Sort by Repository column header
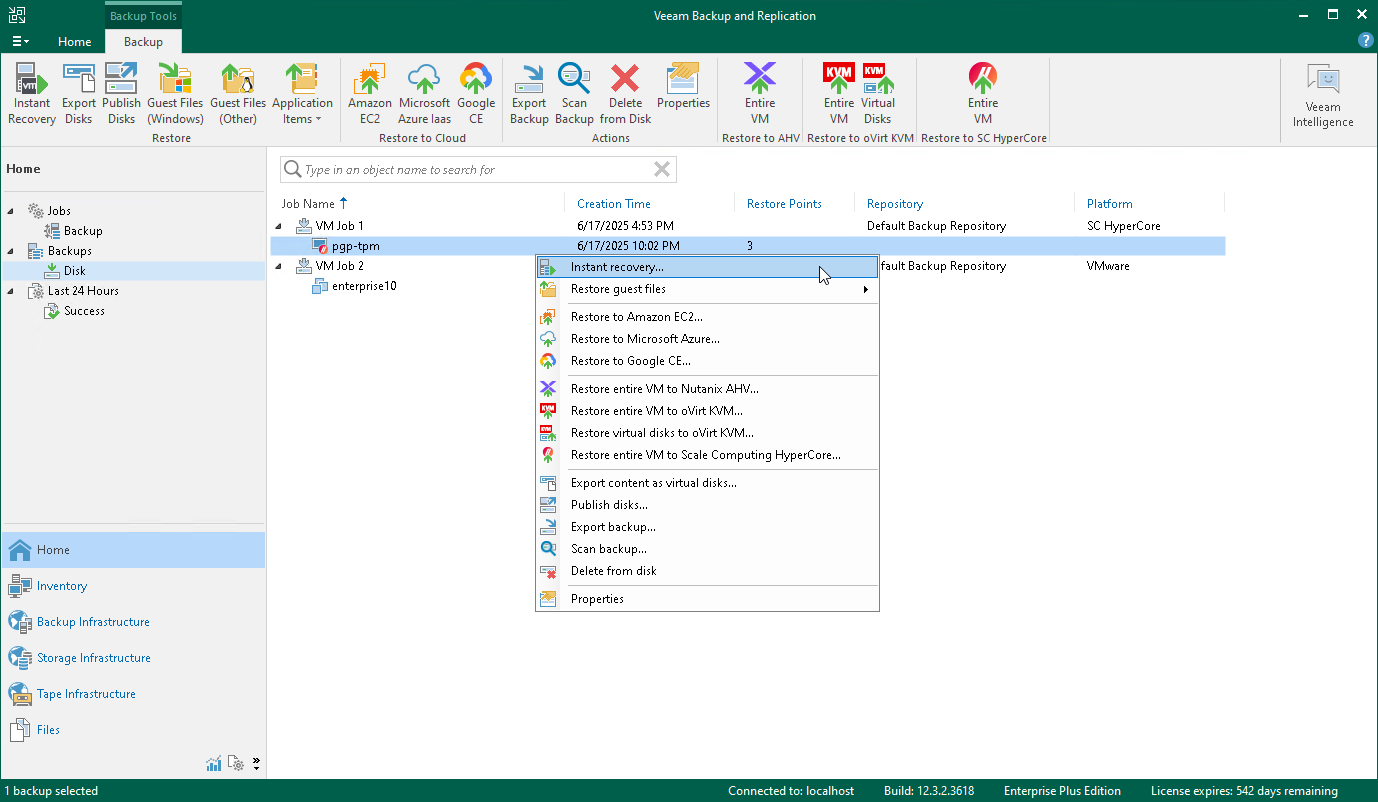This screenshot has height=802, width=1378. pos(895,204)
